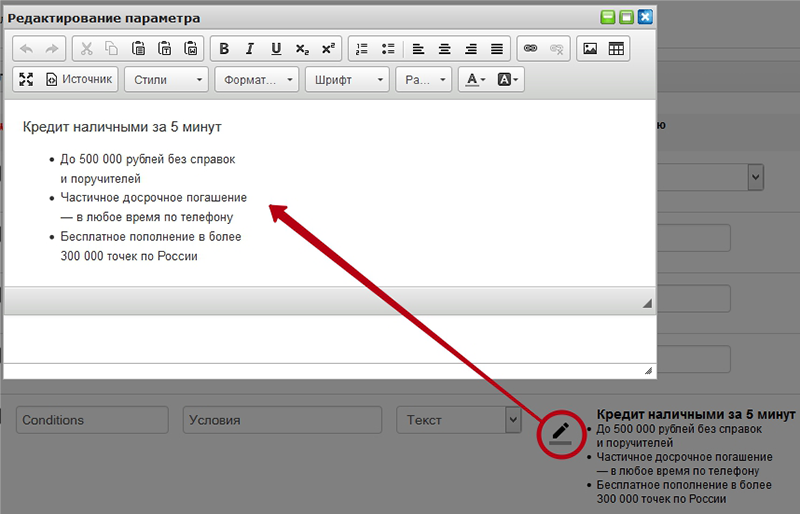Center-align the text
800x514 pixels.
coord(445,48)
